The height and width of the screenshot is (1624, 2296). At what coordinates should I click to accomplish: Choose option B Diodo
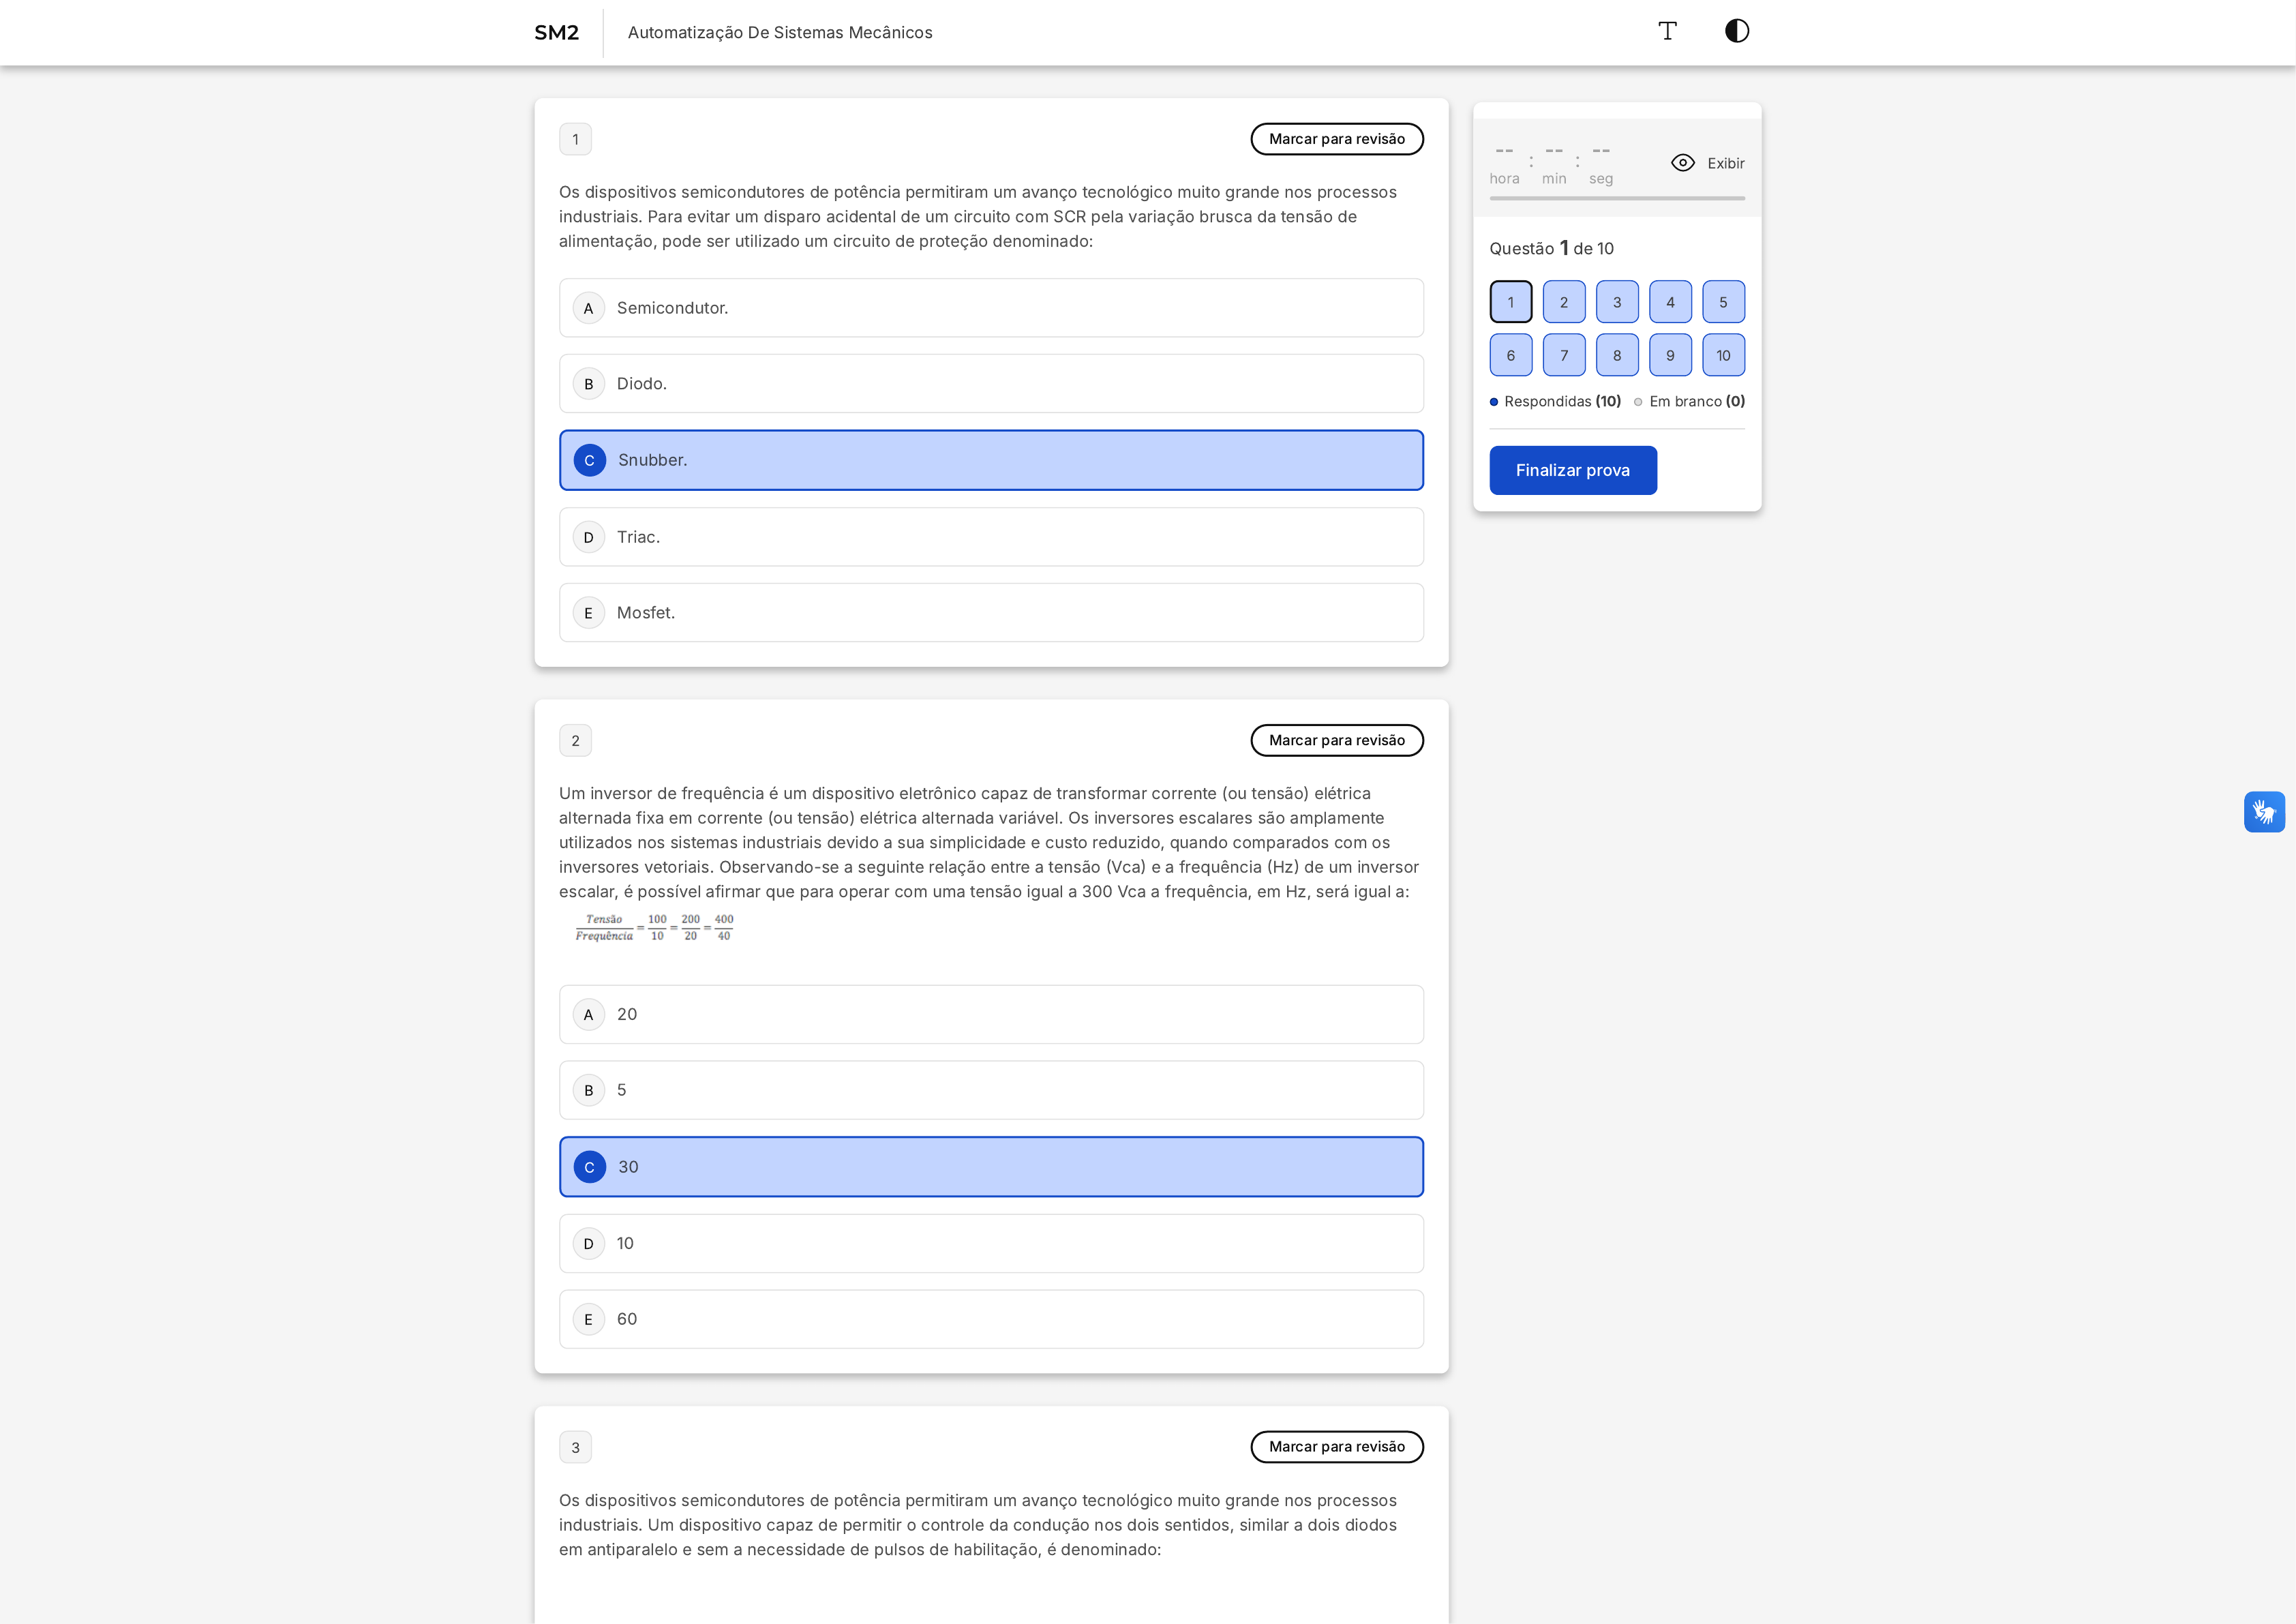click(x=990, y=384)
